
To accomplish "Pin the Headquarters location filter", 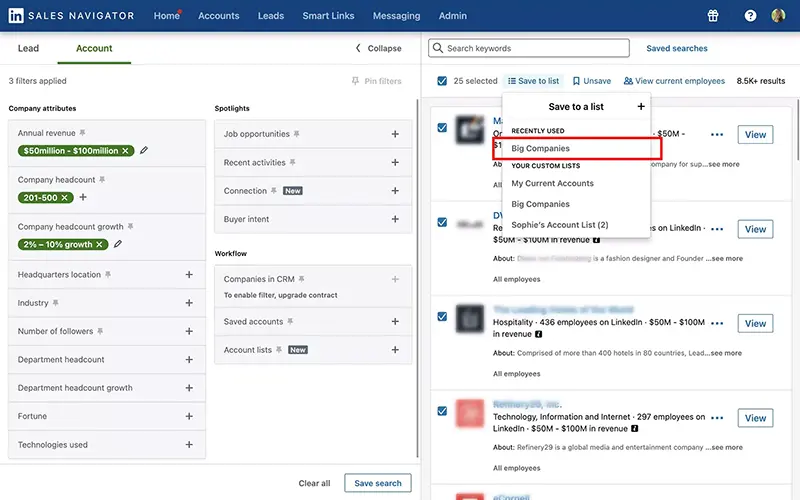I will (108, 274).
